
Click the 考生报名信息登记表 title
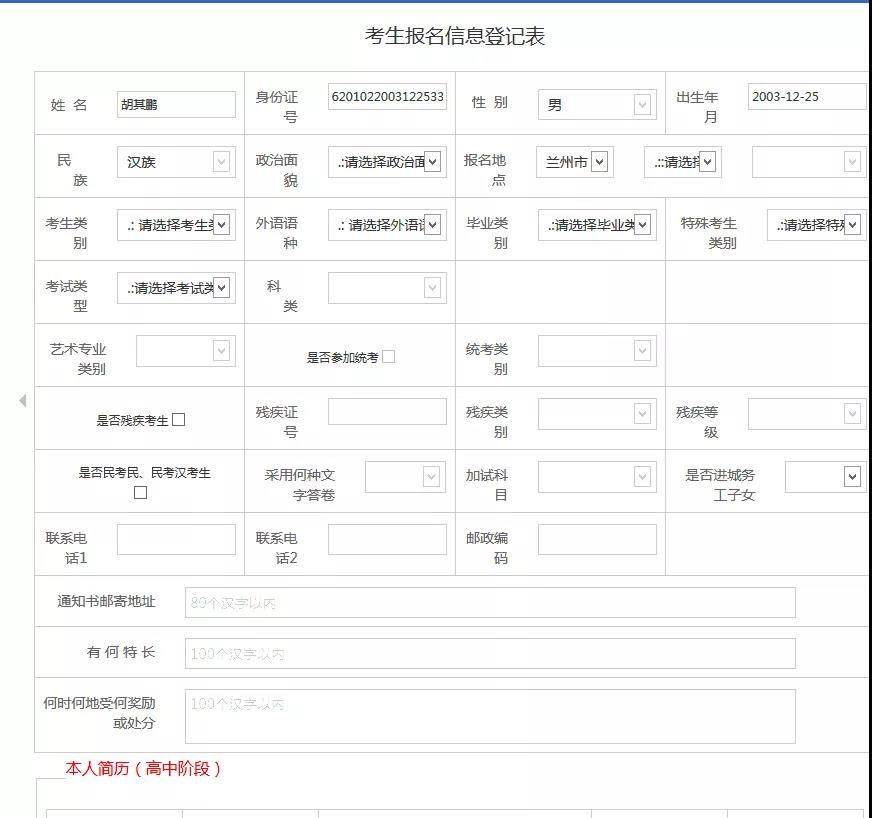coord(455,36)
